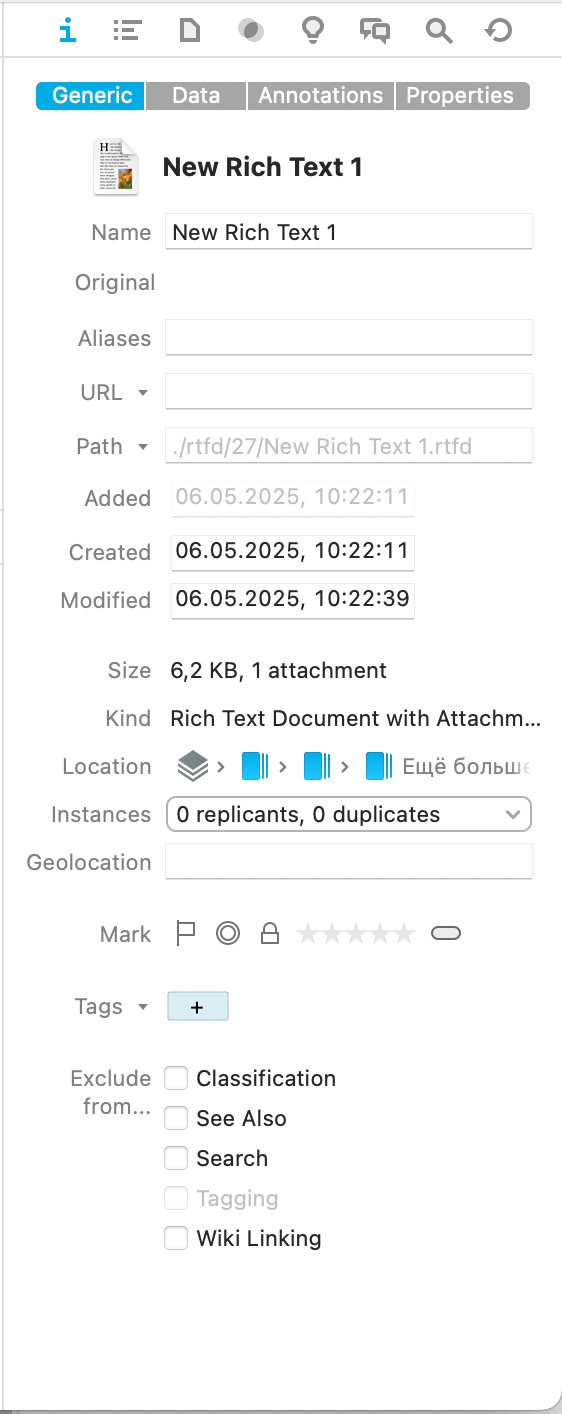Set the label color pill
This screenshot has width=562, height=1414.
click(x=446, y=934)
